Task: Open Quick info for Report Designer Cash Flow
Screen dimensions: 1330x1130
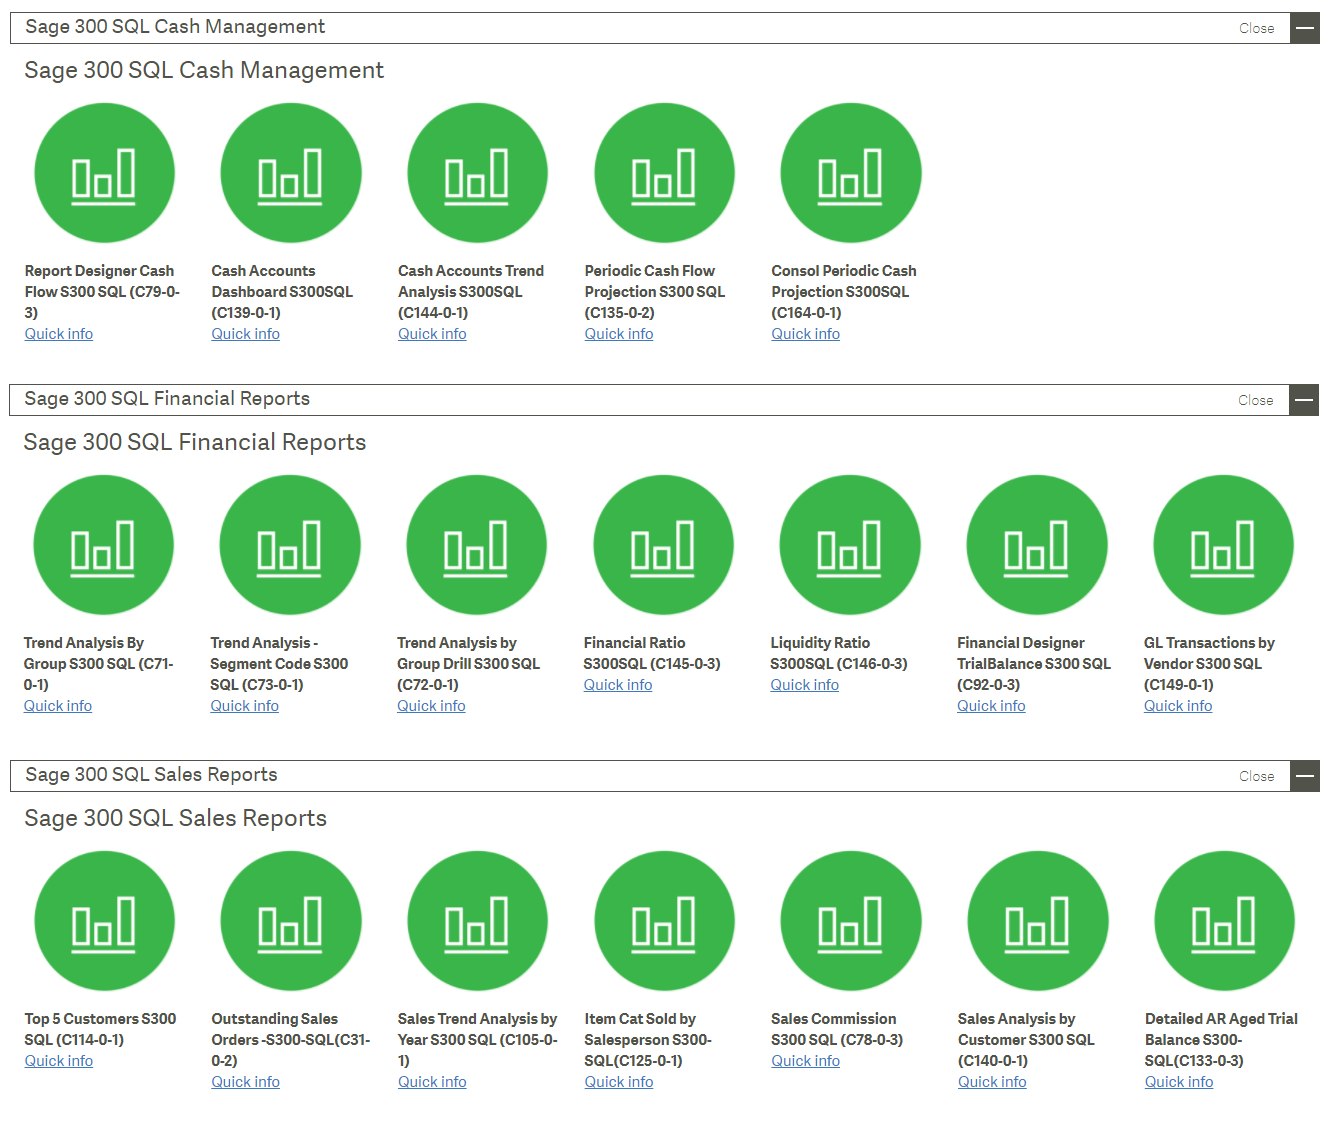Action: 59,334
